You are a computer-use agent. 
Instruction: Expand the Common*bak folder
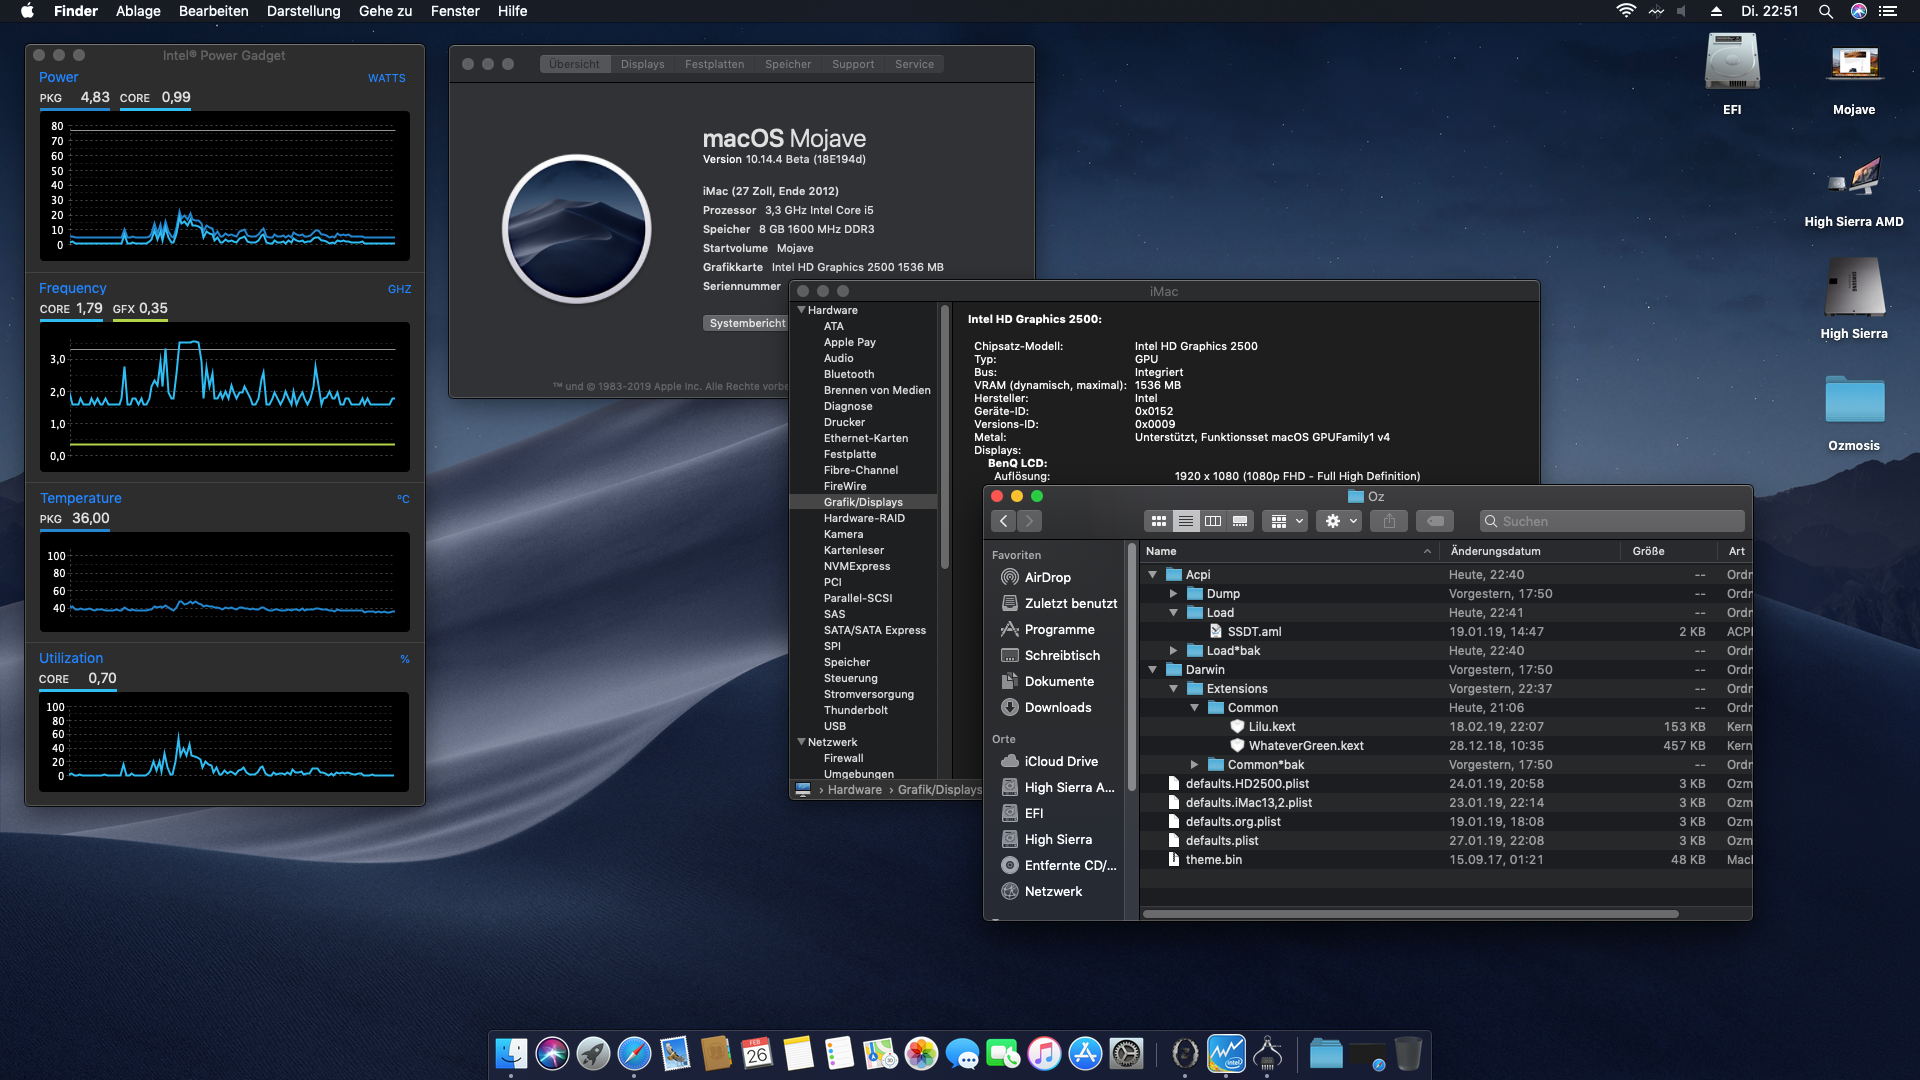(1195, 765)
